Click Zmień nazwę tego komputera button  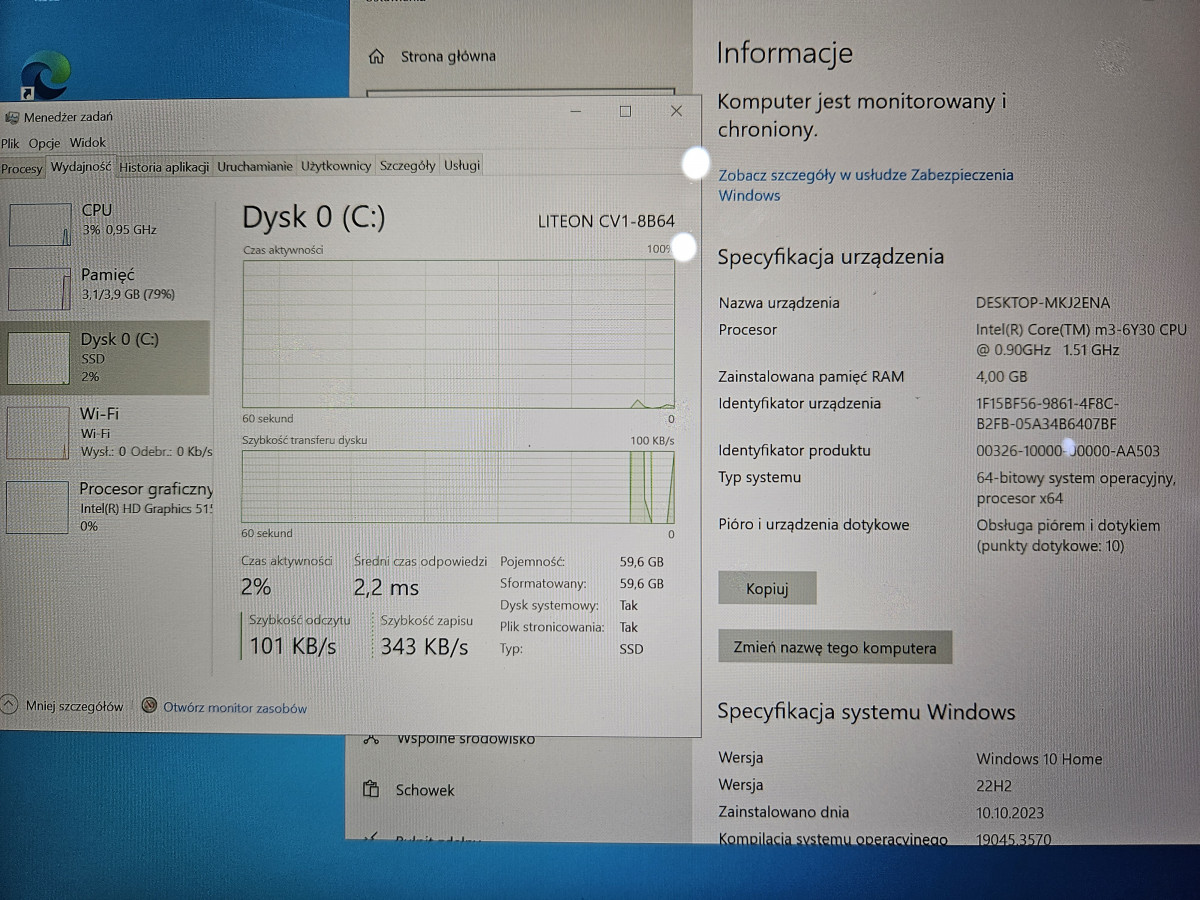835,648
